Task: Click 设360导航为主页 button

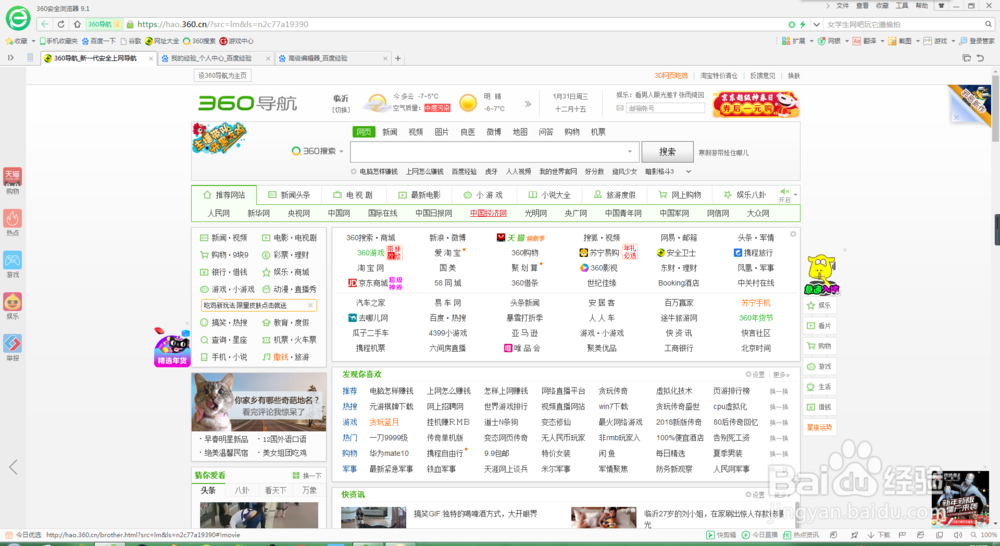Action: point(222,75)
